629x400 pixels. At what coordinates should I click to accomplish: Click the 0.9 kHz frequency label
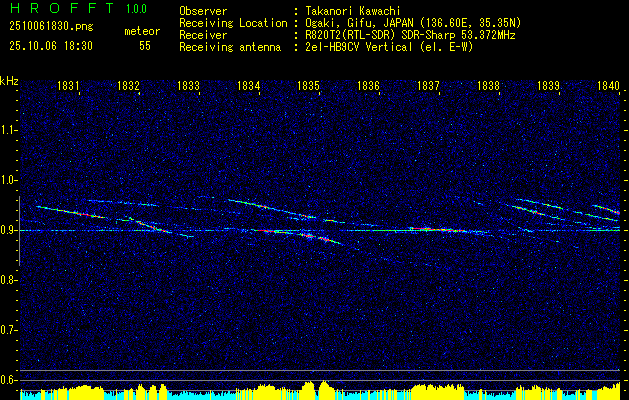point(8,230)
